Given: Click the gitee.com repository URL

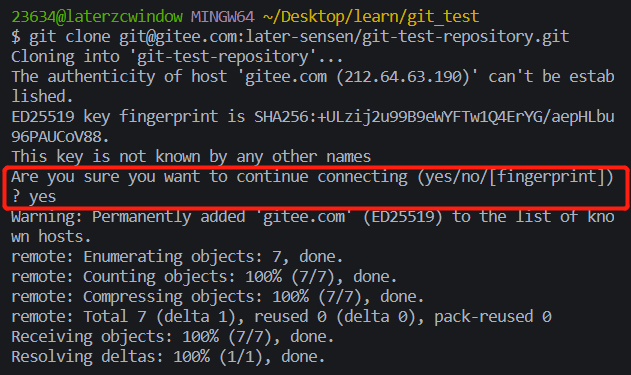Looking at the screenshot, I should click(x=344, y=37).
